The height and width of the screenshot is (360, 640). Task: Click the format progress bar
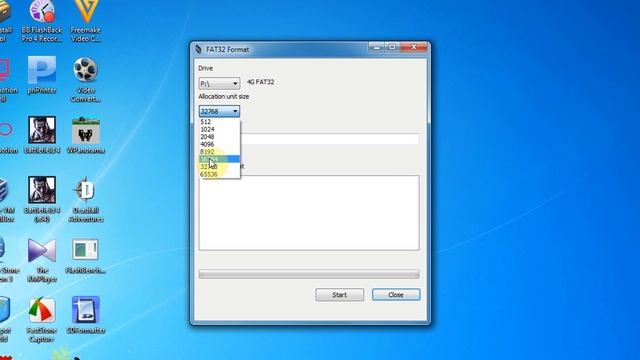309,274
